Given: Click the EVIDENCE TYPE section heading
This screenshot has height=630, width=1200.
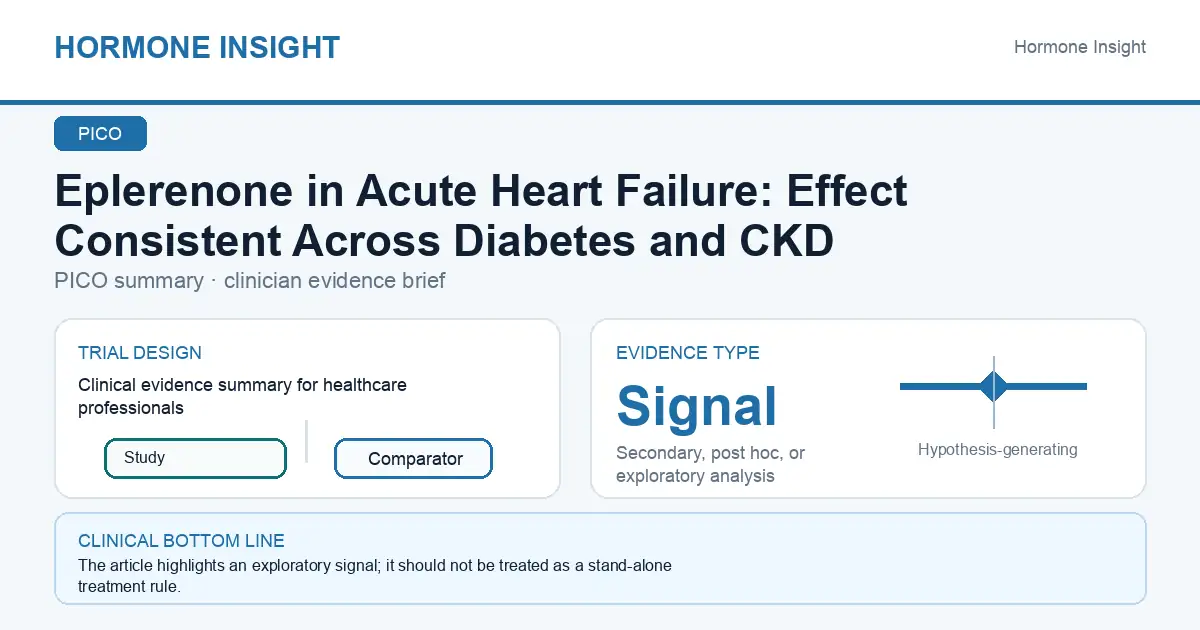Looking at the screenshot, I should point(688,353).
